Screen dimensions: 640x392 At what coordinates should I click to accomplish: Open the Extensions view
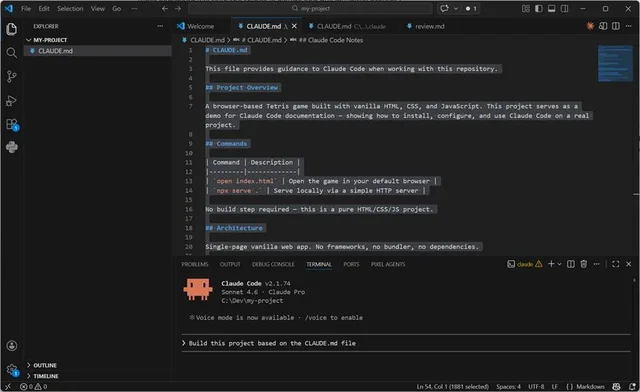(x=12, y=124)
